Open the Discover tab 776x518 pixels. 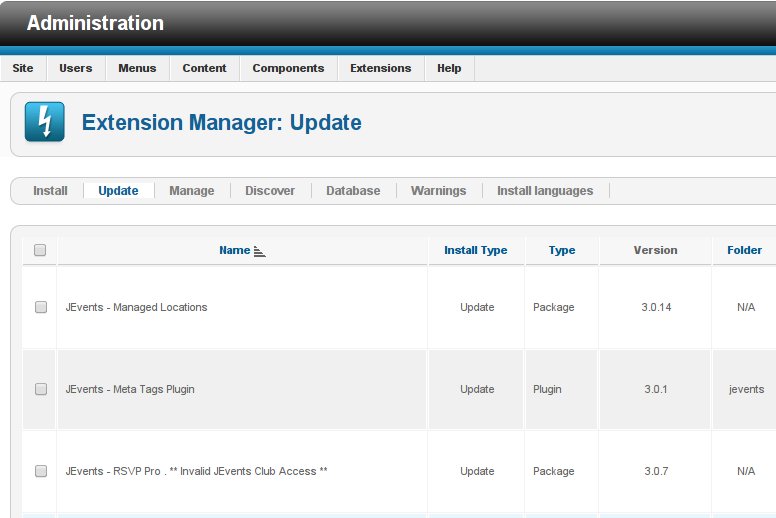click(x=270, y=190)
